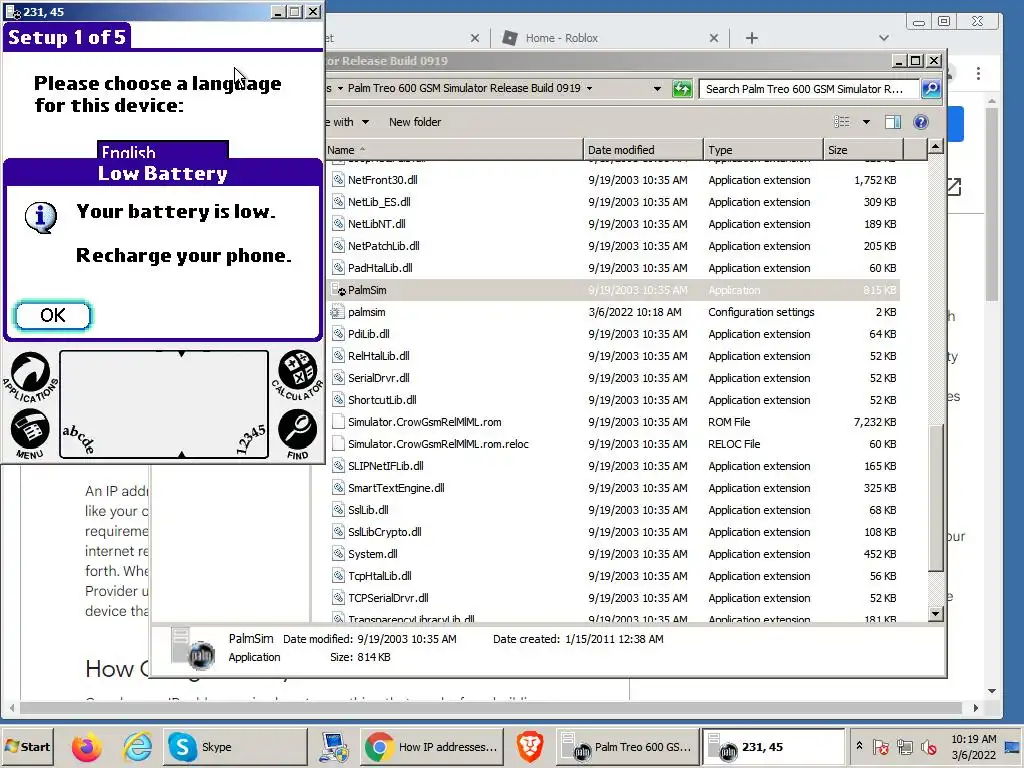Open the address bar history dropdown

pos(657,88)
